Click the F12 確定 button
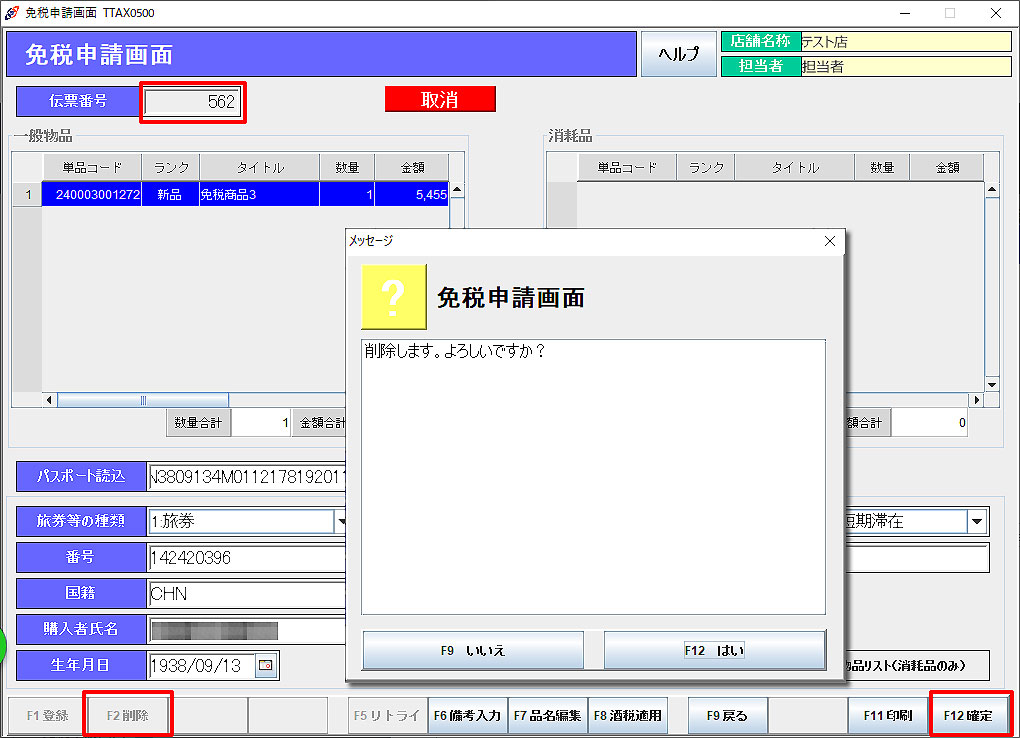Viewport: 1020px width, 738px height. click(969, 715)
